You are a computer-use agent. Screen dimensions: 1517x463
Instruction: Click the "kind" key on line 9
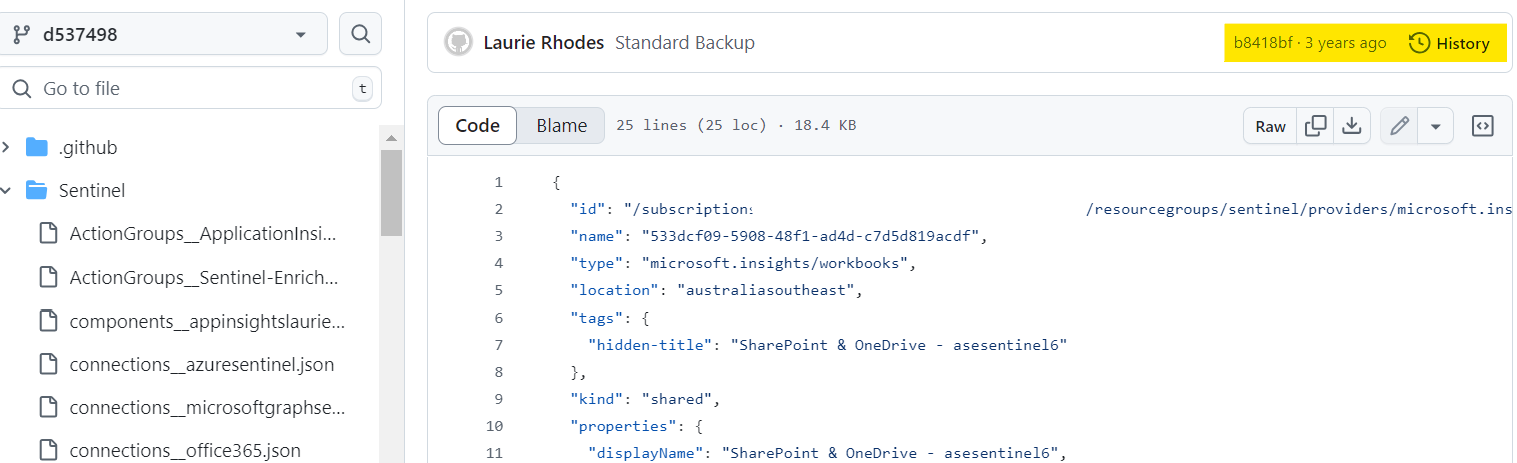click(x=596, y=399)
